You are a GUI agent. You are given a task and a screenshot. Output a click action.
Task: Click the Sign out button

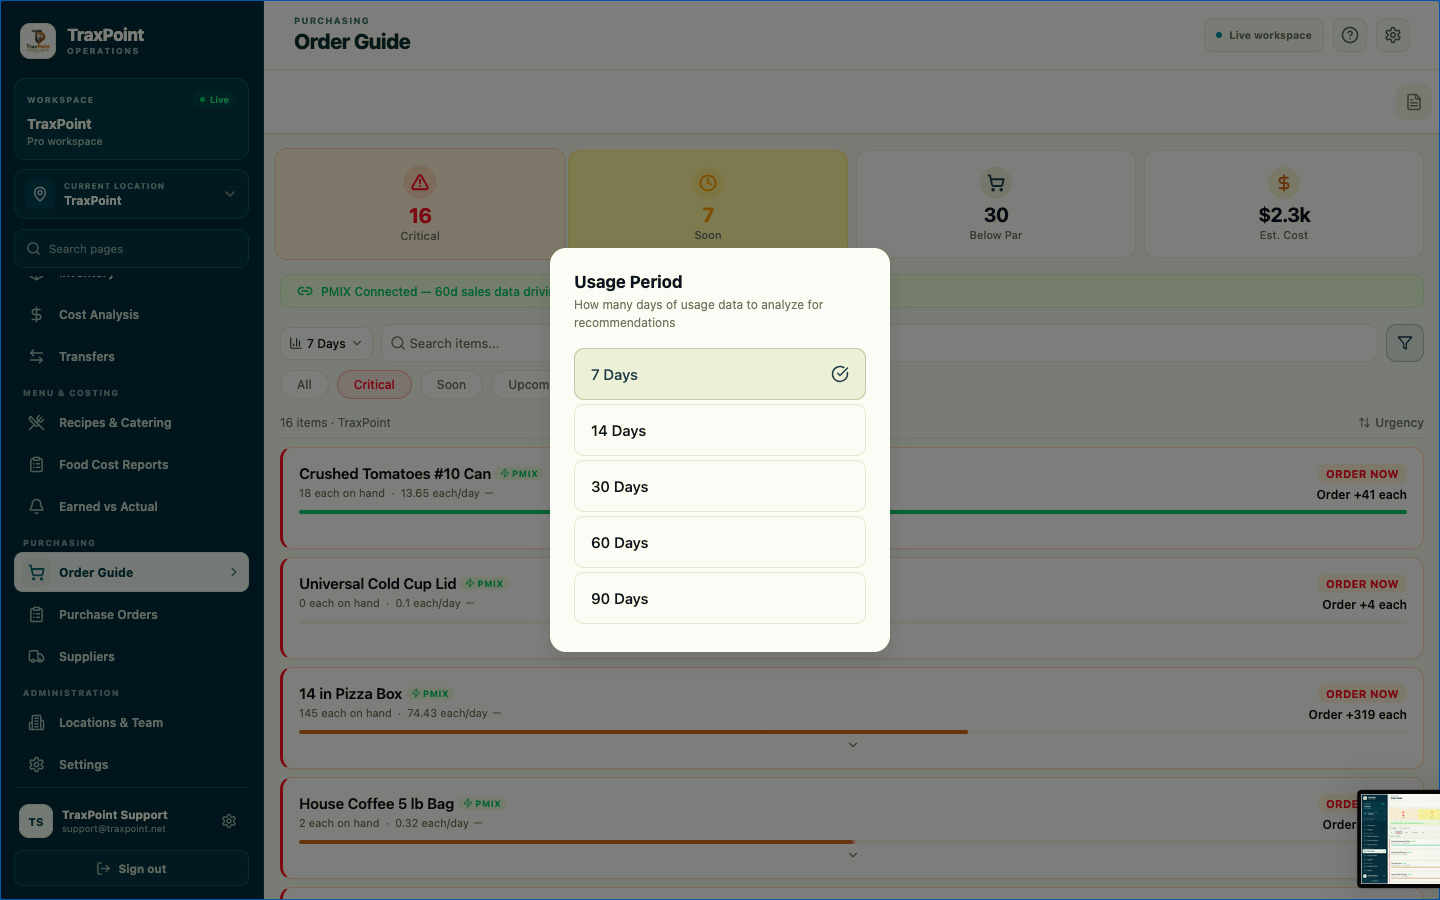[x=131, y=869]
